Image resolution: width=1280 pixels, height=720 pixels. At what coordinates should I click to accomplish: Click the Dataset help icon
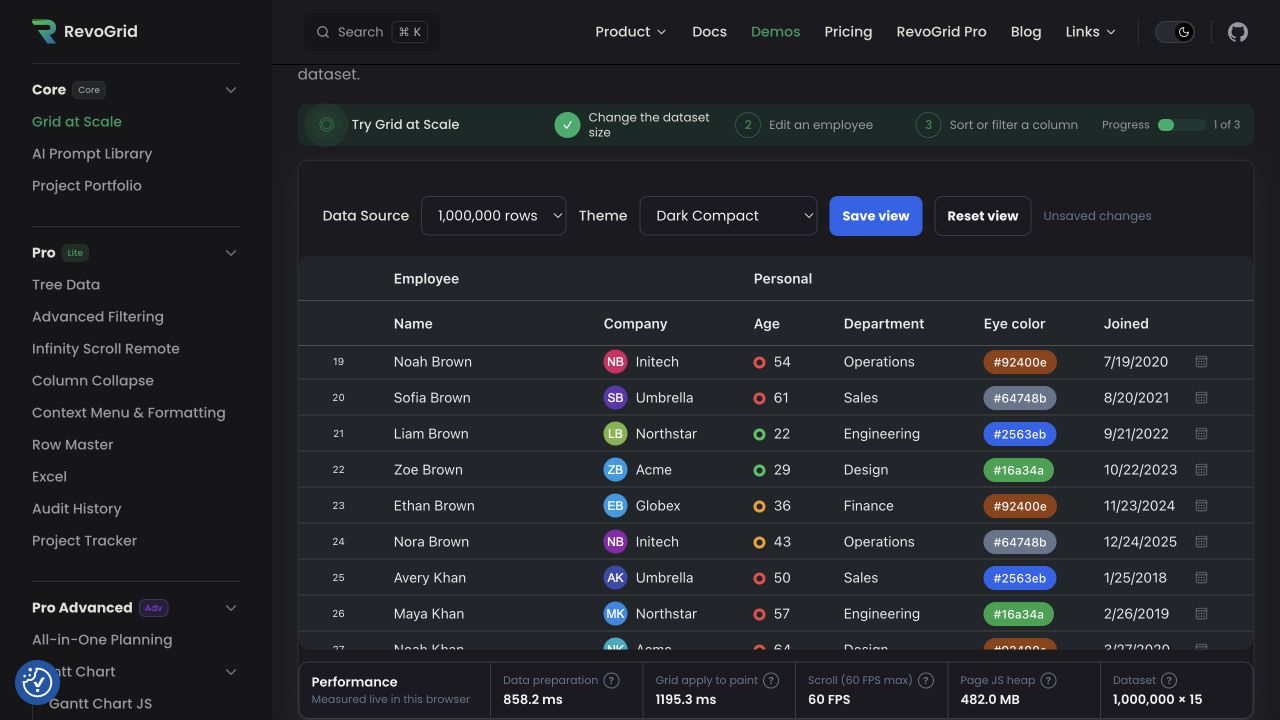pyautogui.click(x=1169, y=680)
